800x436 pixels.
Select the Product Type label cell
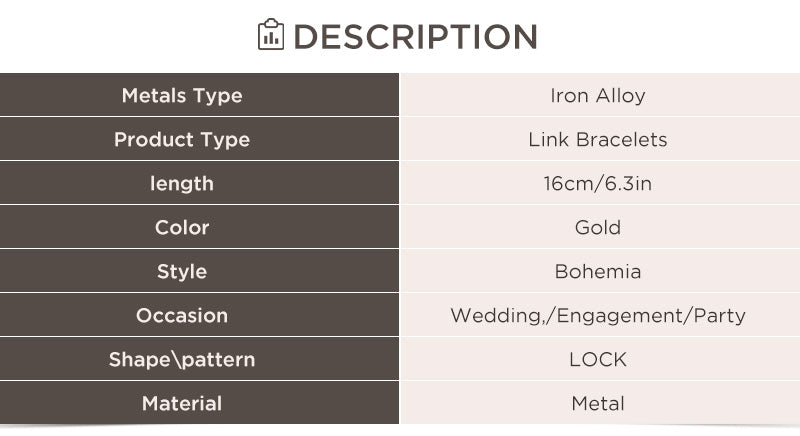pos(199,139)
